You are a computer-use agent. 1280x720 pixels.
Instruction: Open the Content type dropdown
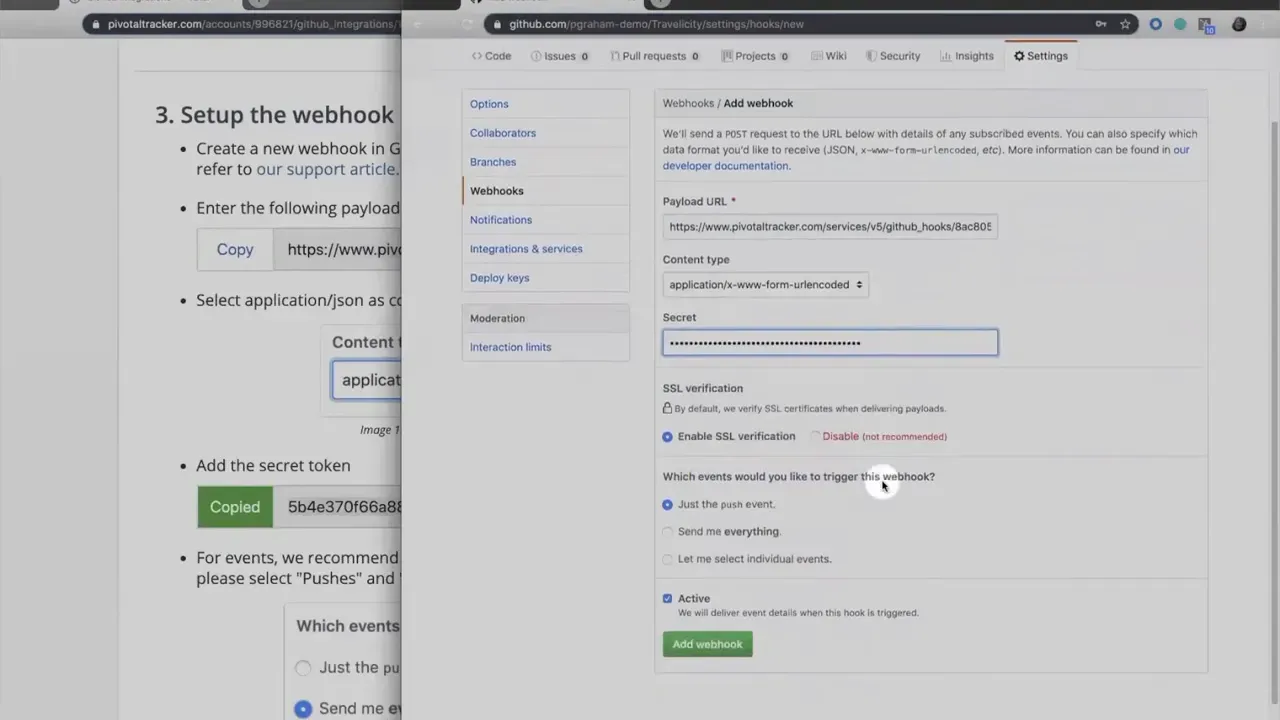[764, 284]
